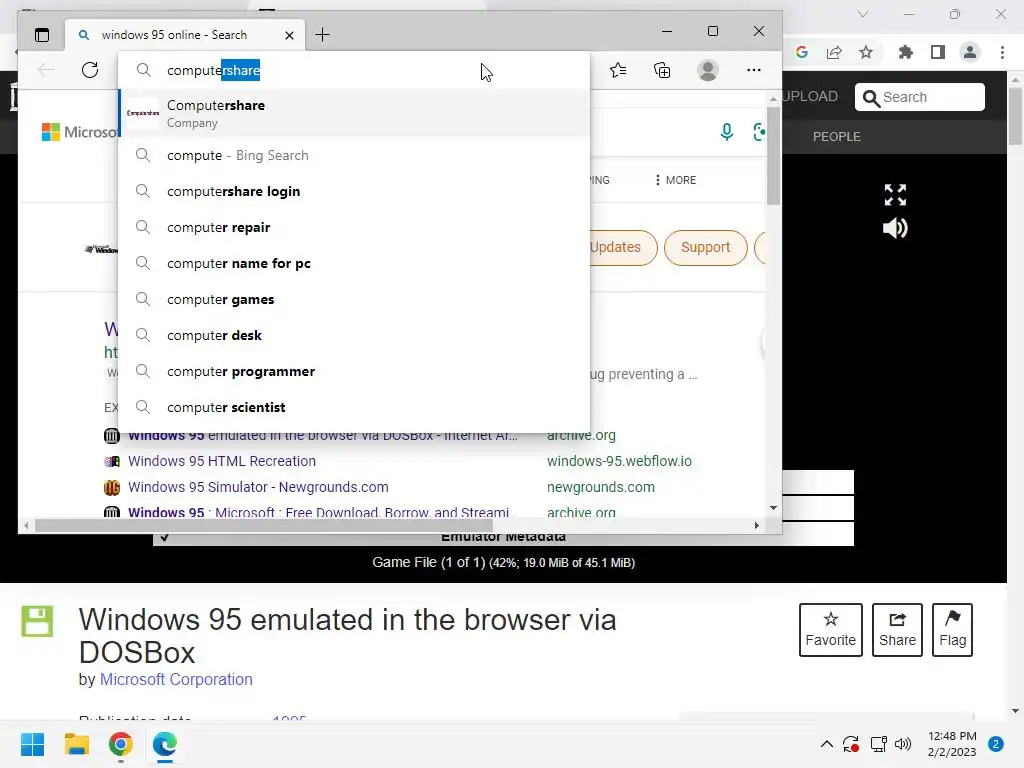1024x768 pixels.
Task: Open Microsoft Corporation author link
Action: (x=176, y=679)
